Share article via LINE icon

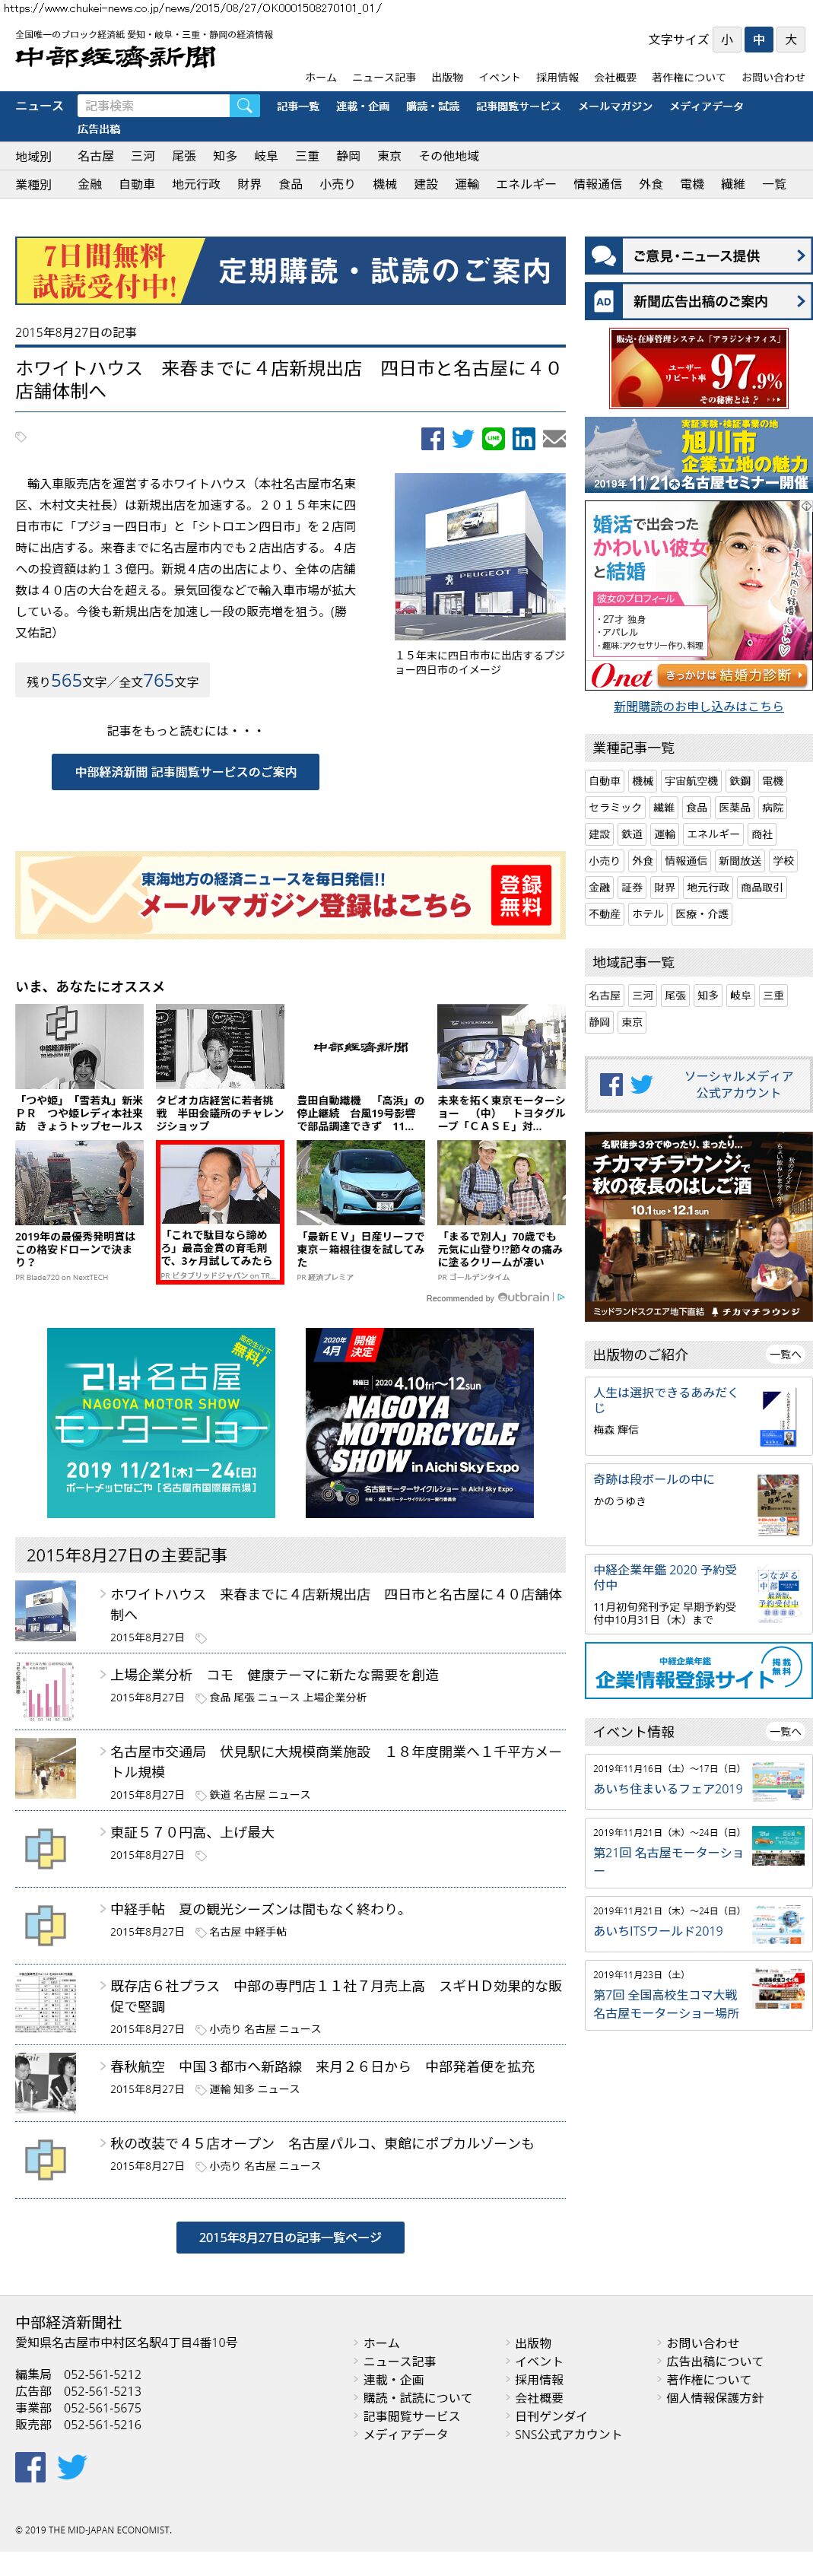click(493, 438)
